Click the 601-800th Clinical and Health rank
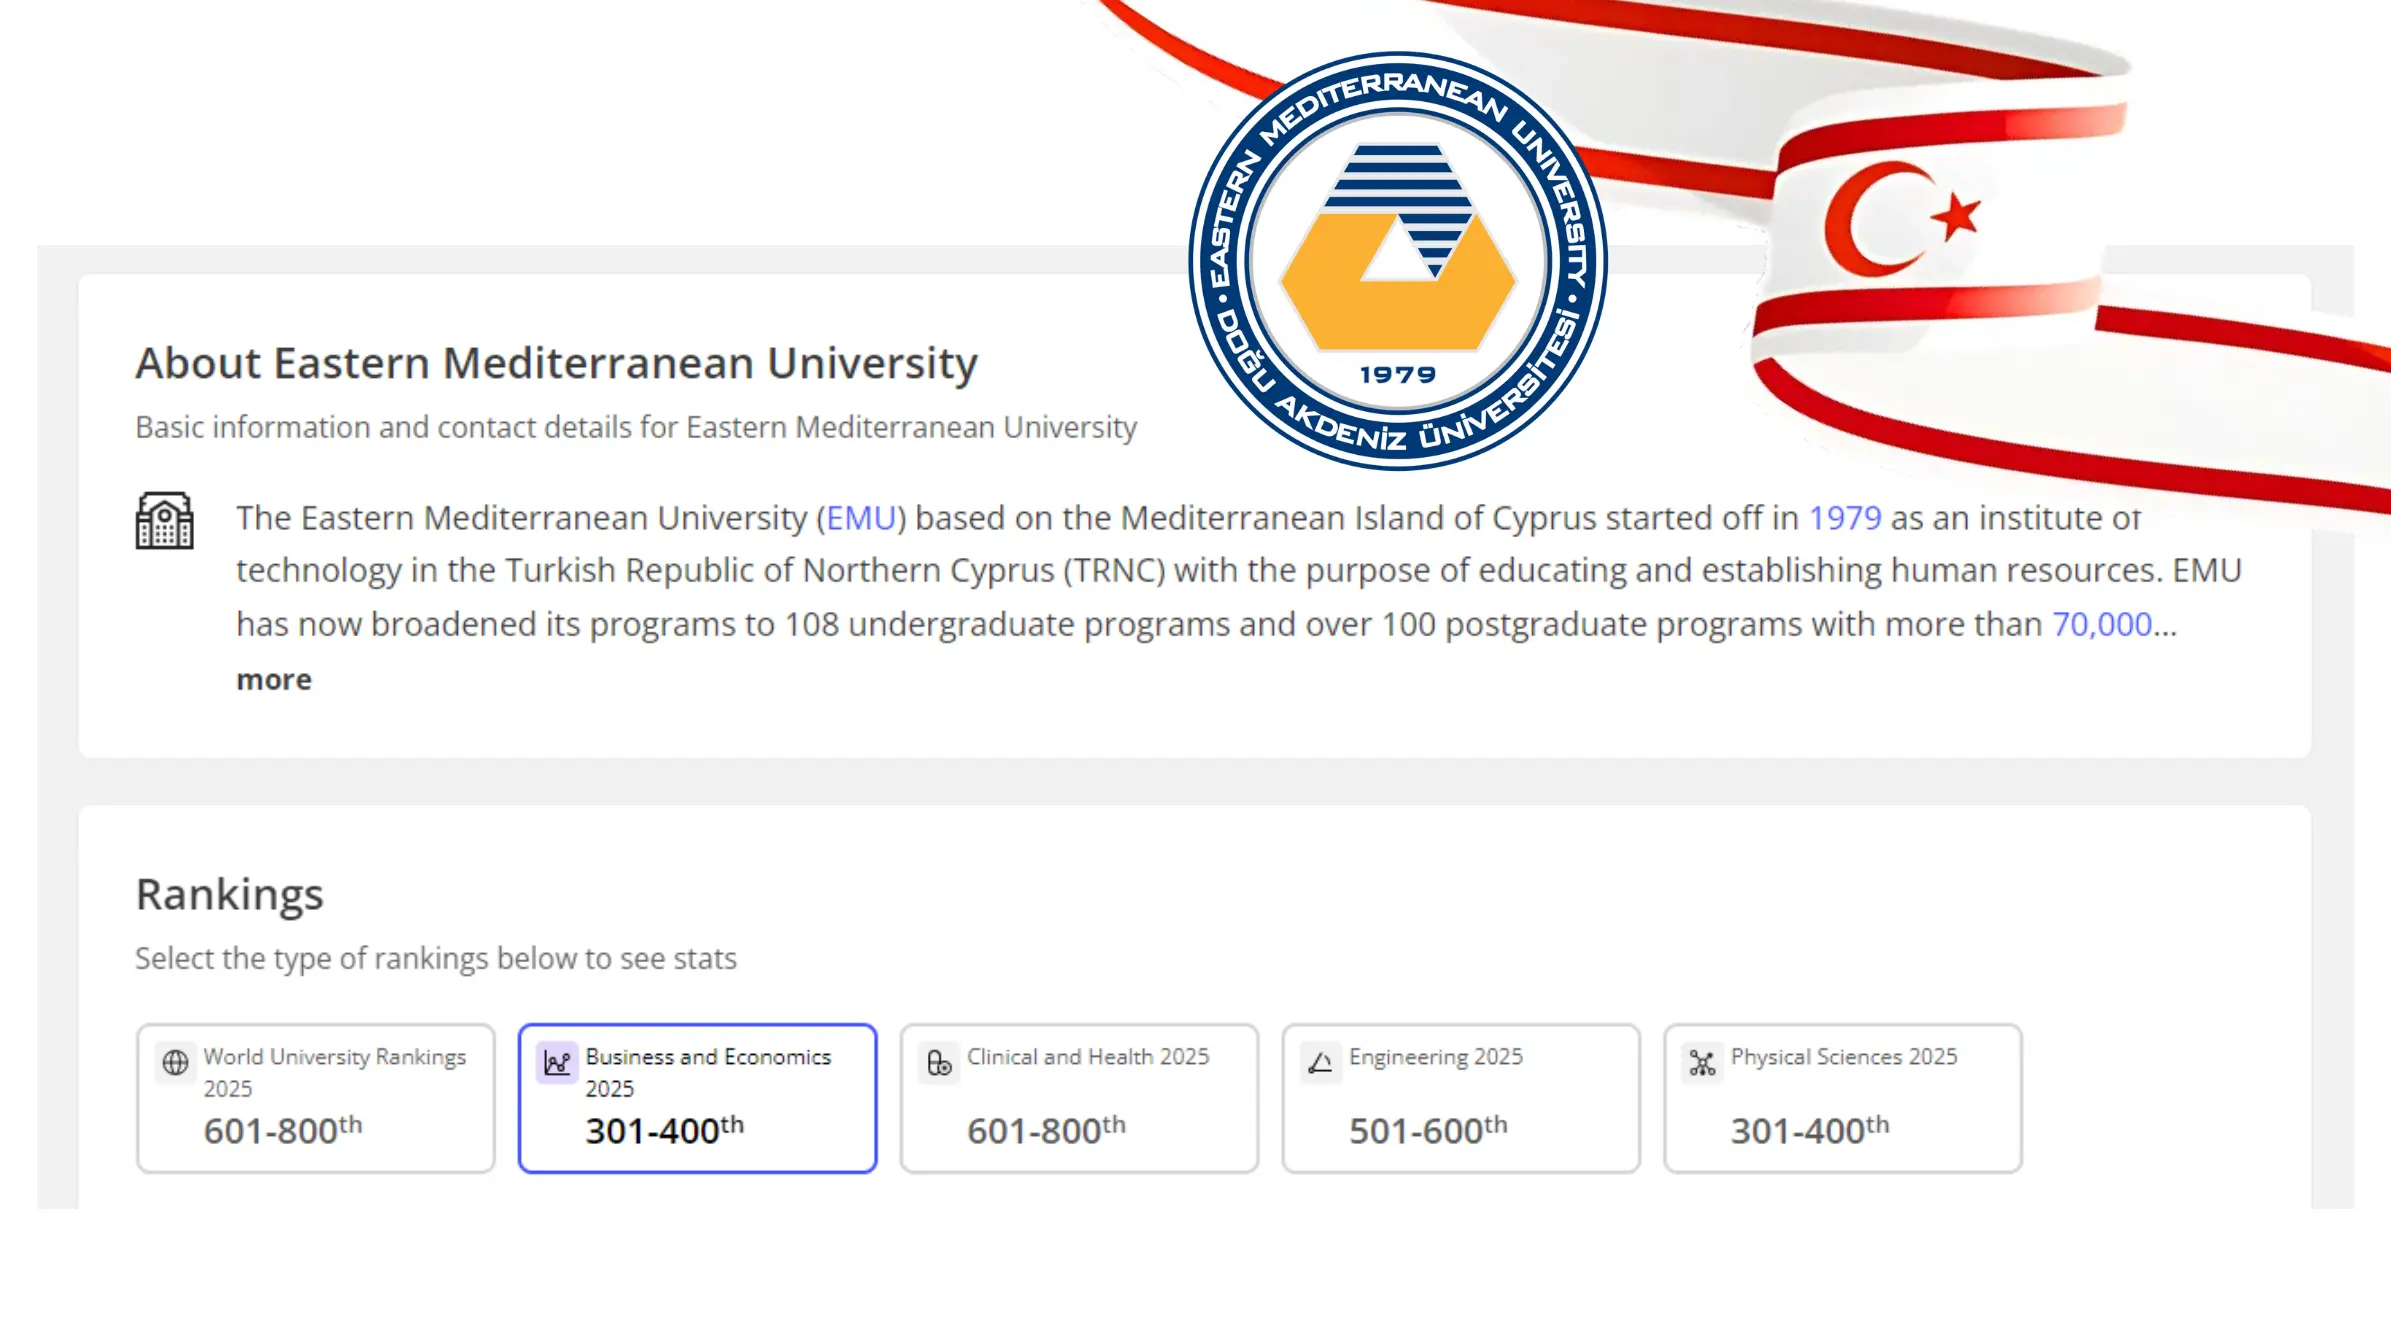The image size is (2391, 1344). [x=1046, y=1130]
